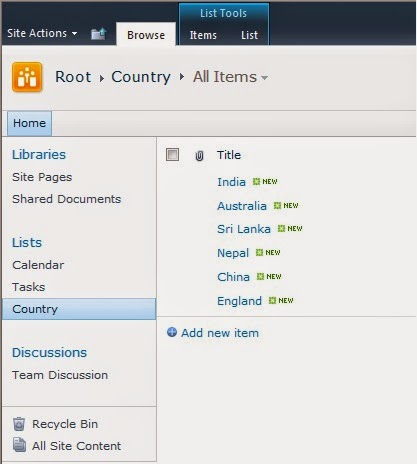
Task: Click the Navigate Up folder icon
Action: (98, 34)
